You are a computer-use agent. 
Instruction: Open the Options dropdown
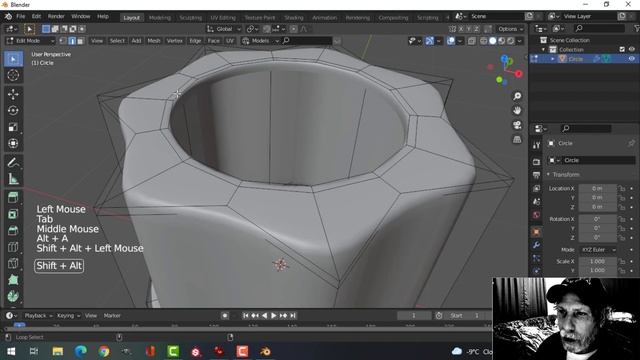coord(510,29)
